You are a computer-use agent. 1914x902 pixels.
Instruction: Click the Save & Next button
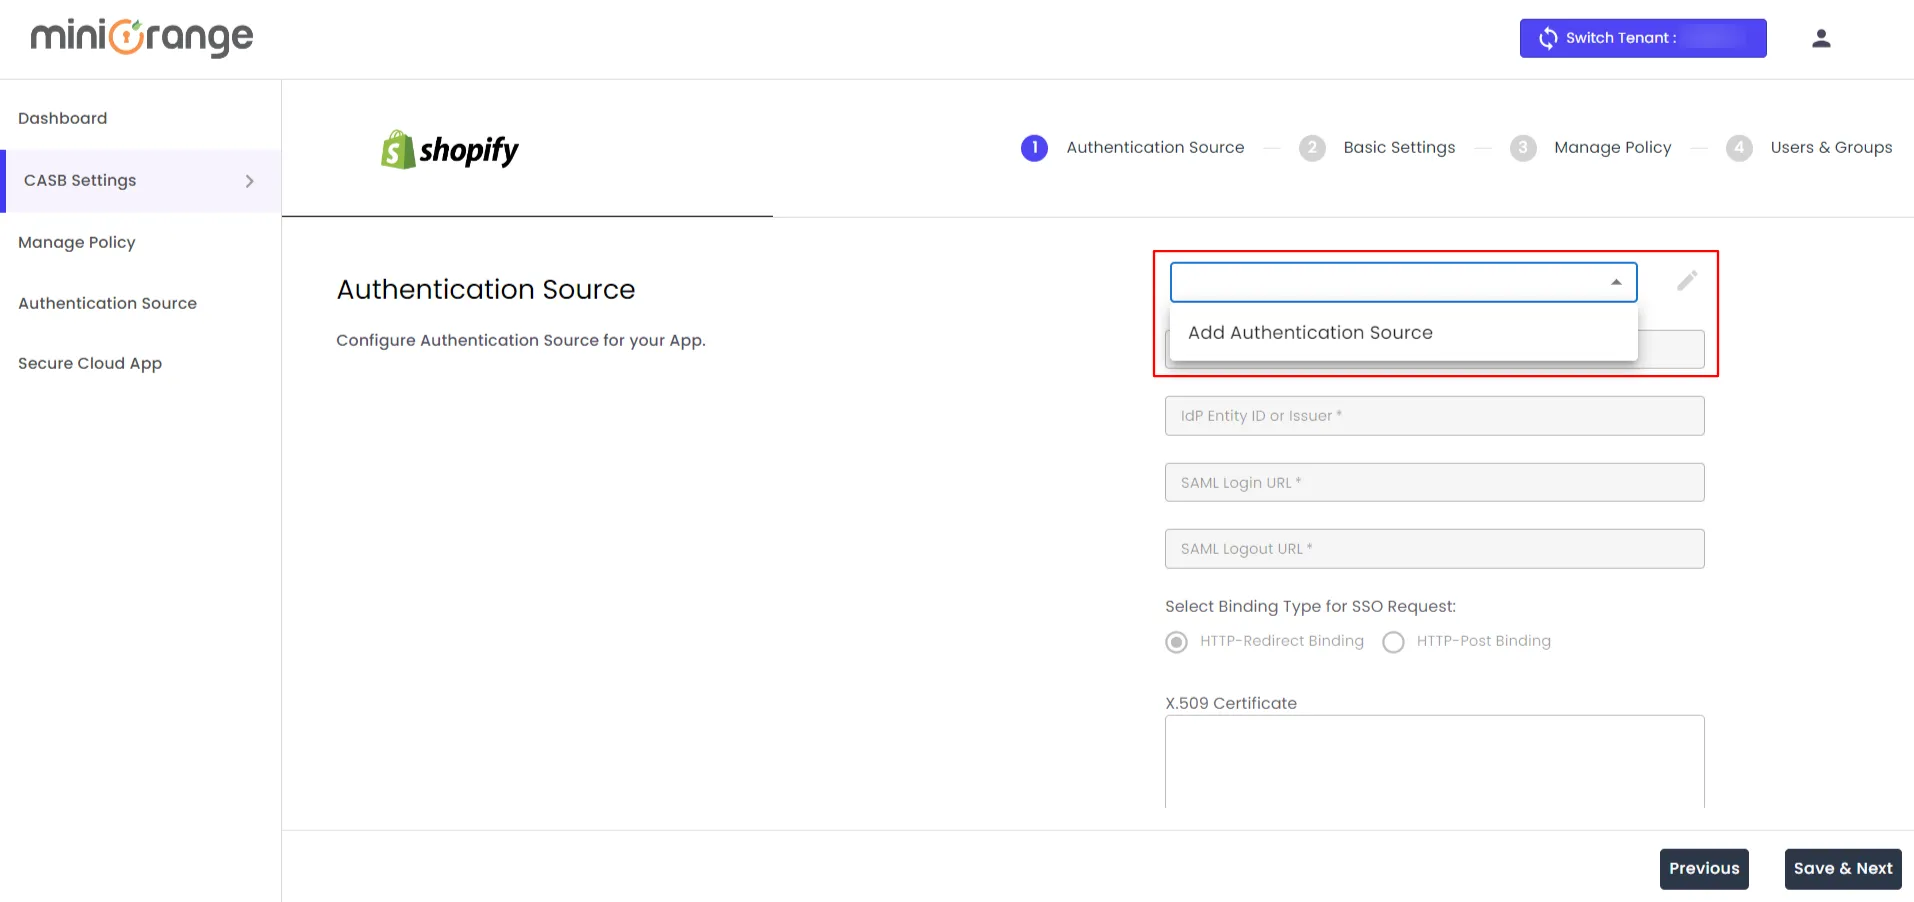(x=1842, y=869)
